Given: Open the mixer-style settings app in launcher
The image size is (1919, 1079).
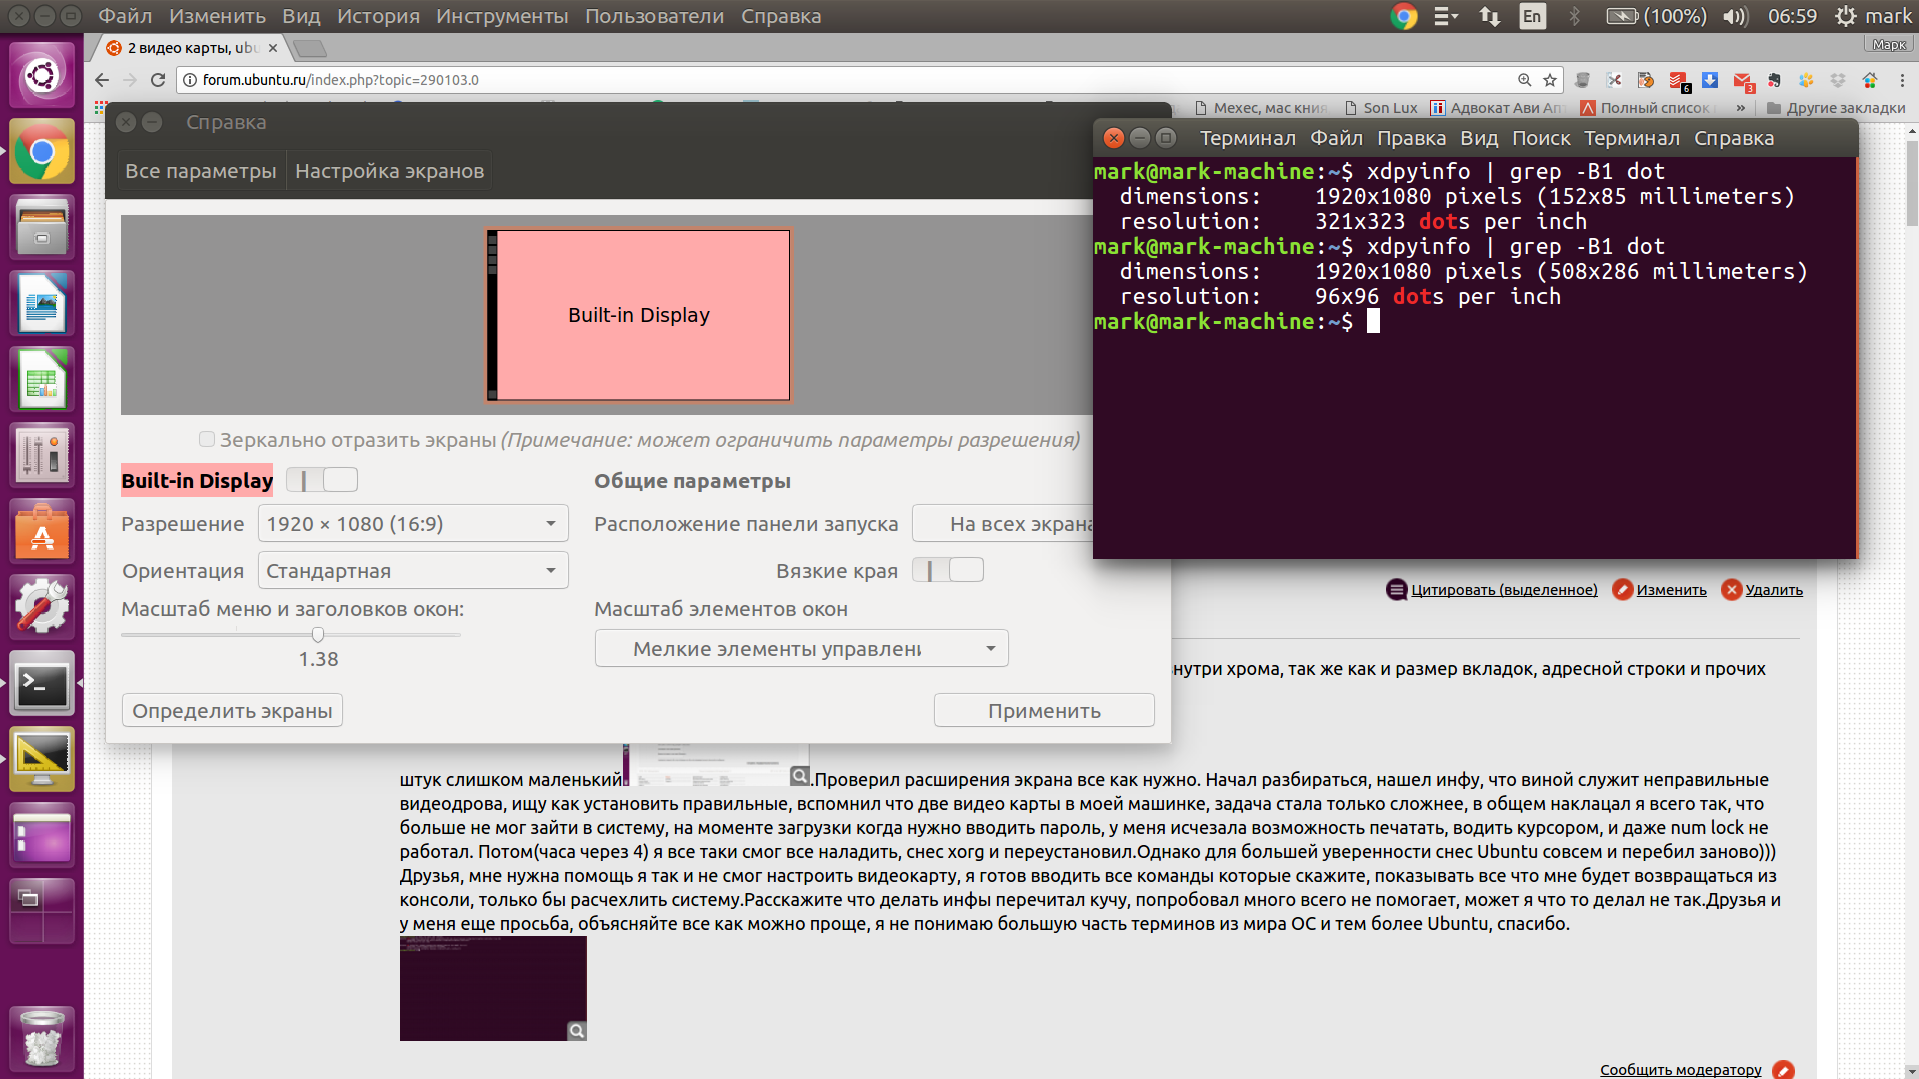Looking at the screenshot, I should point(42,456).
